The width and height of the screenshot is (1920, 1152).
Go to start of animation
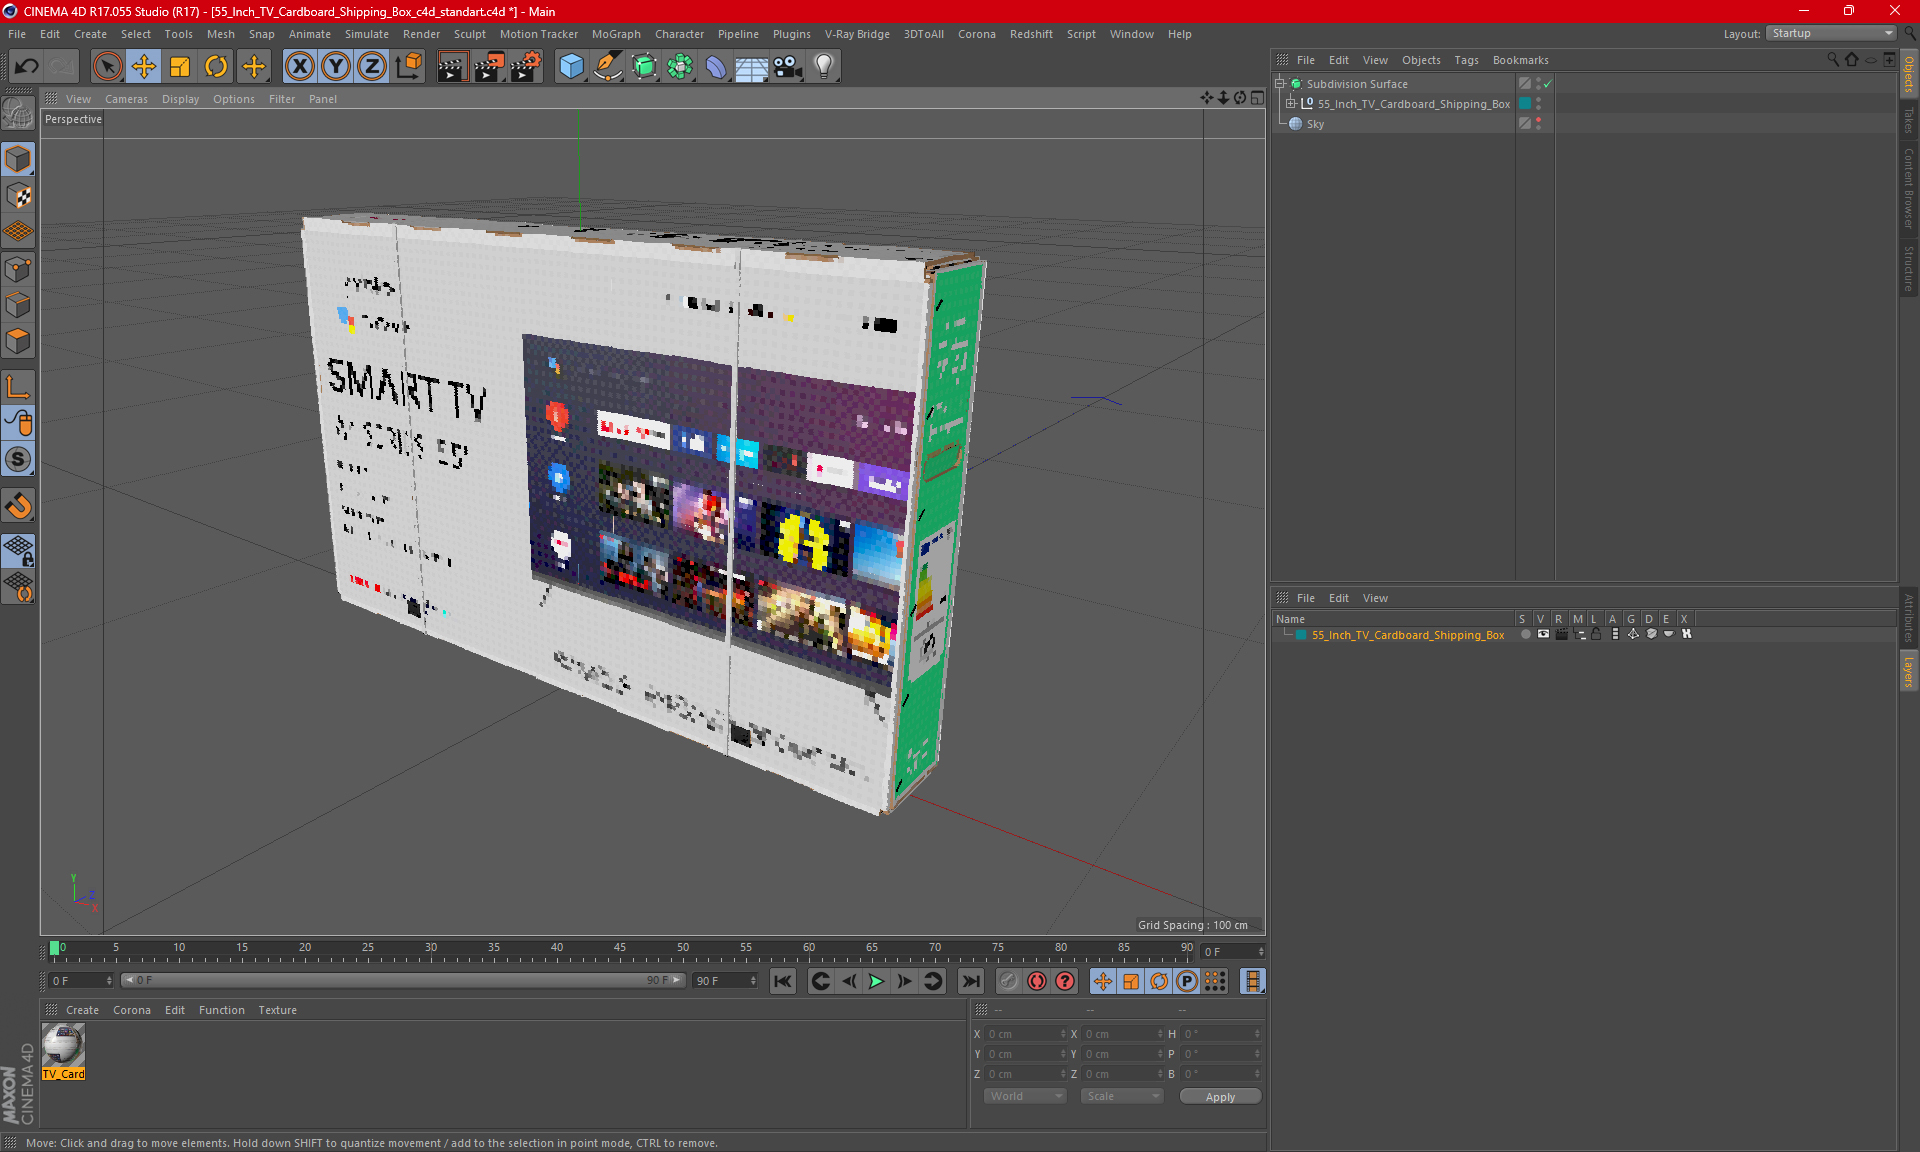782,981
